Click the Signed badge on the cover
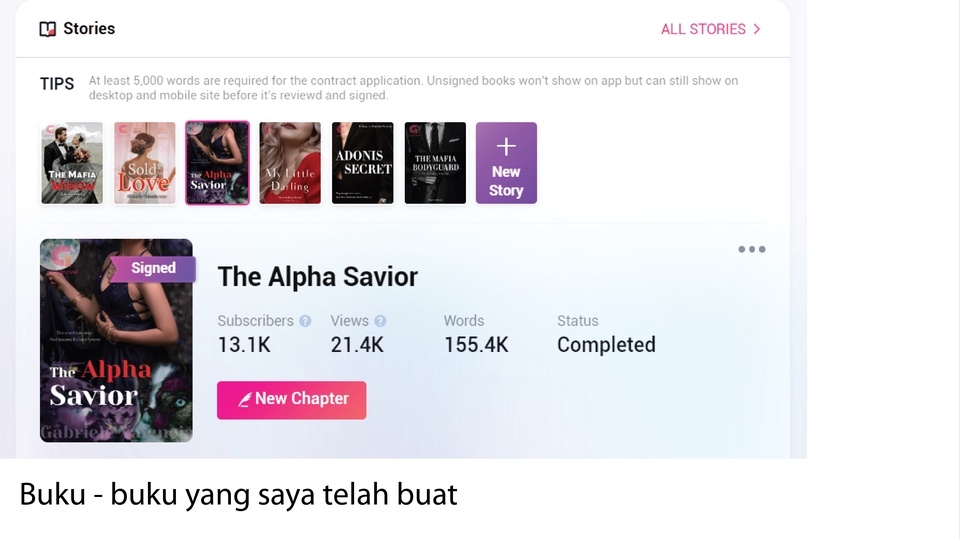 pos(153,268)
